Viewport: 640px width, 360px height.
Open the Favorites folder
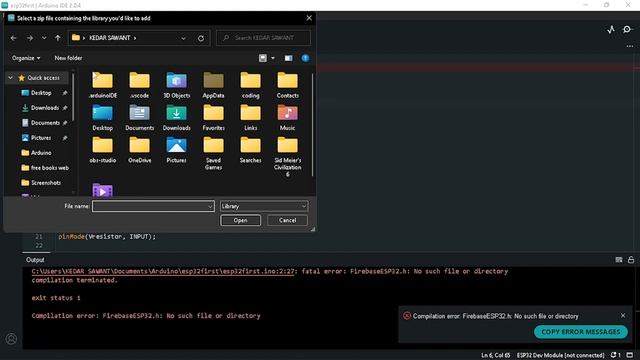tap(213, 118)
